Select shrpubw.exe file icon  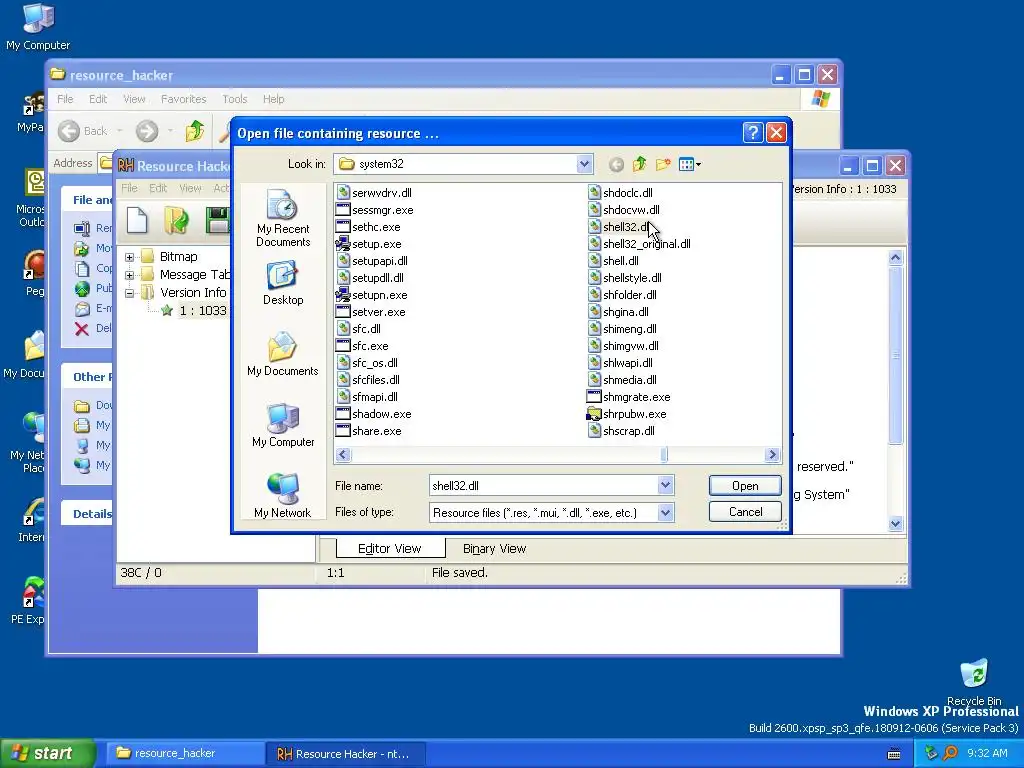(594, 413)
